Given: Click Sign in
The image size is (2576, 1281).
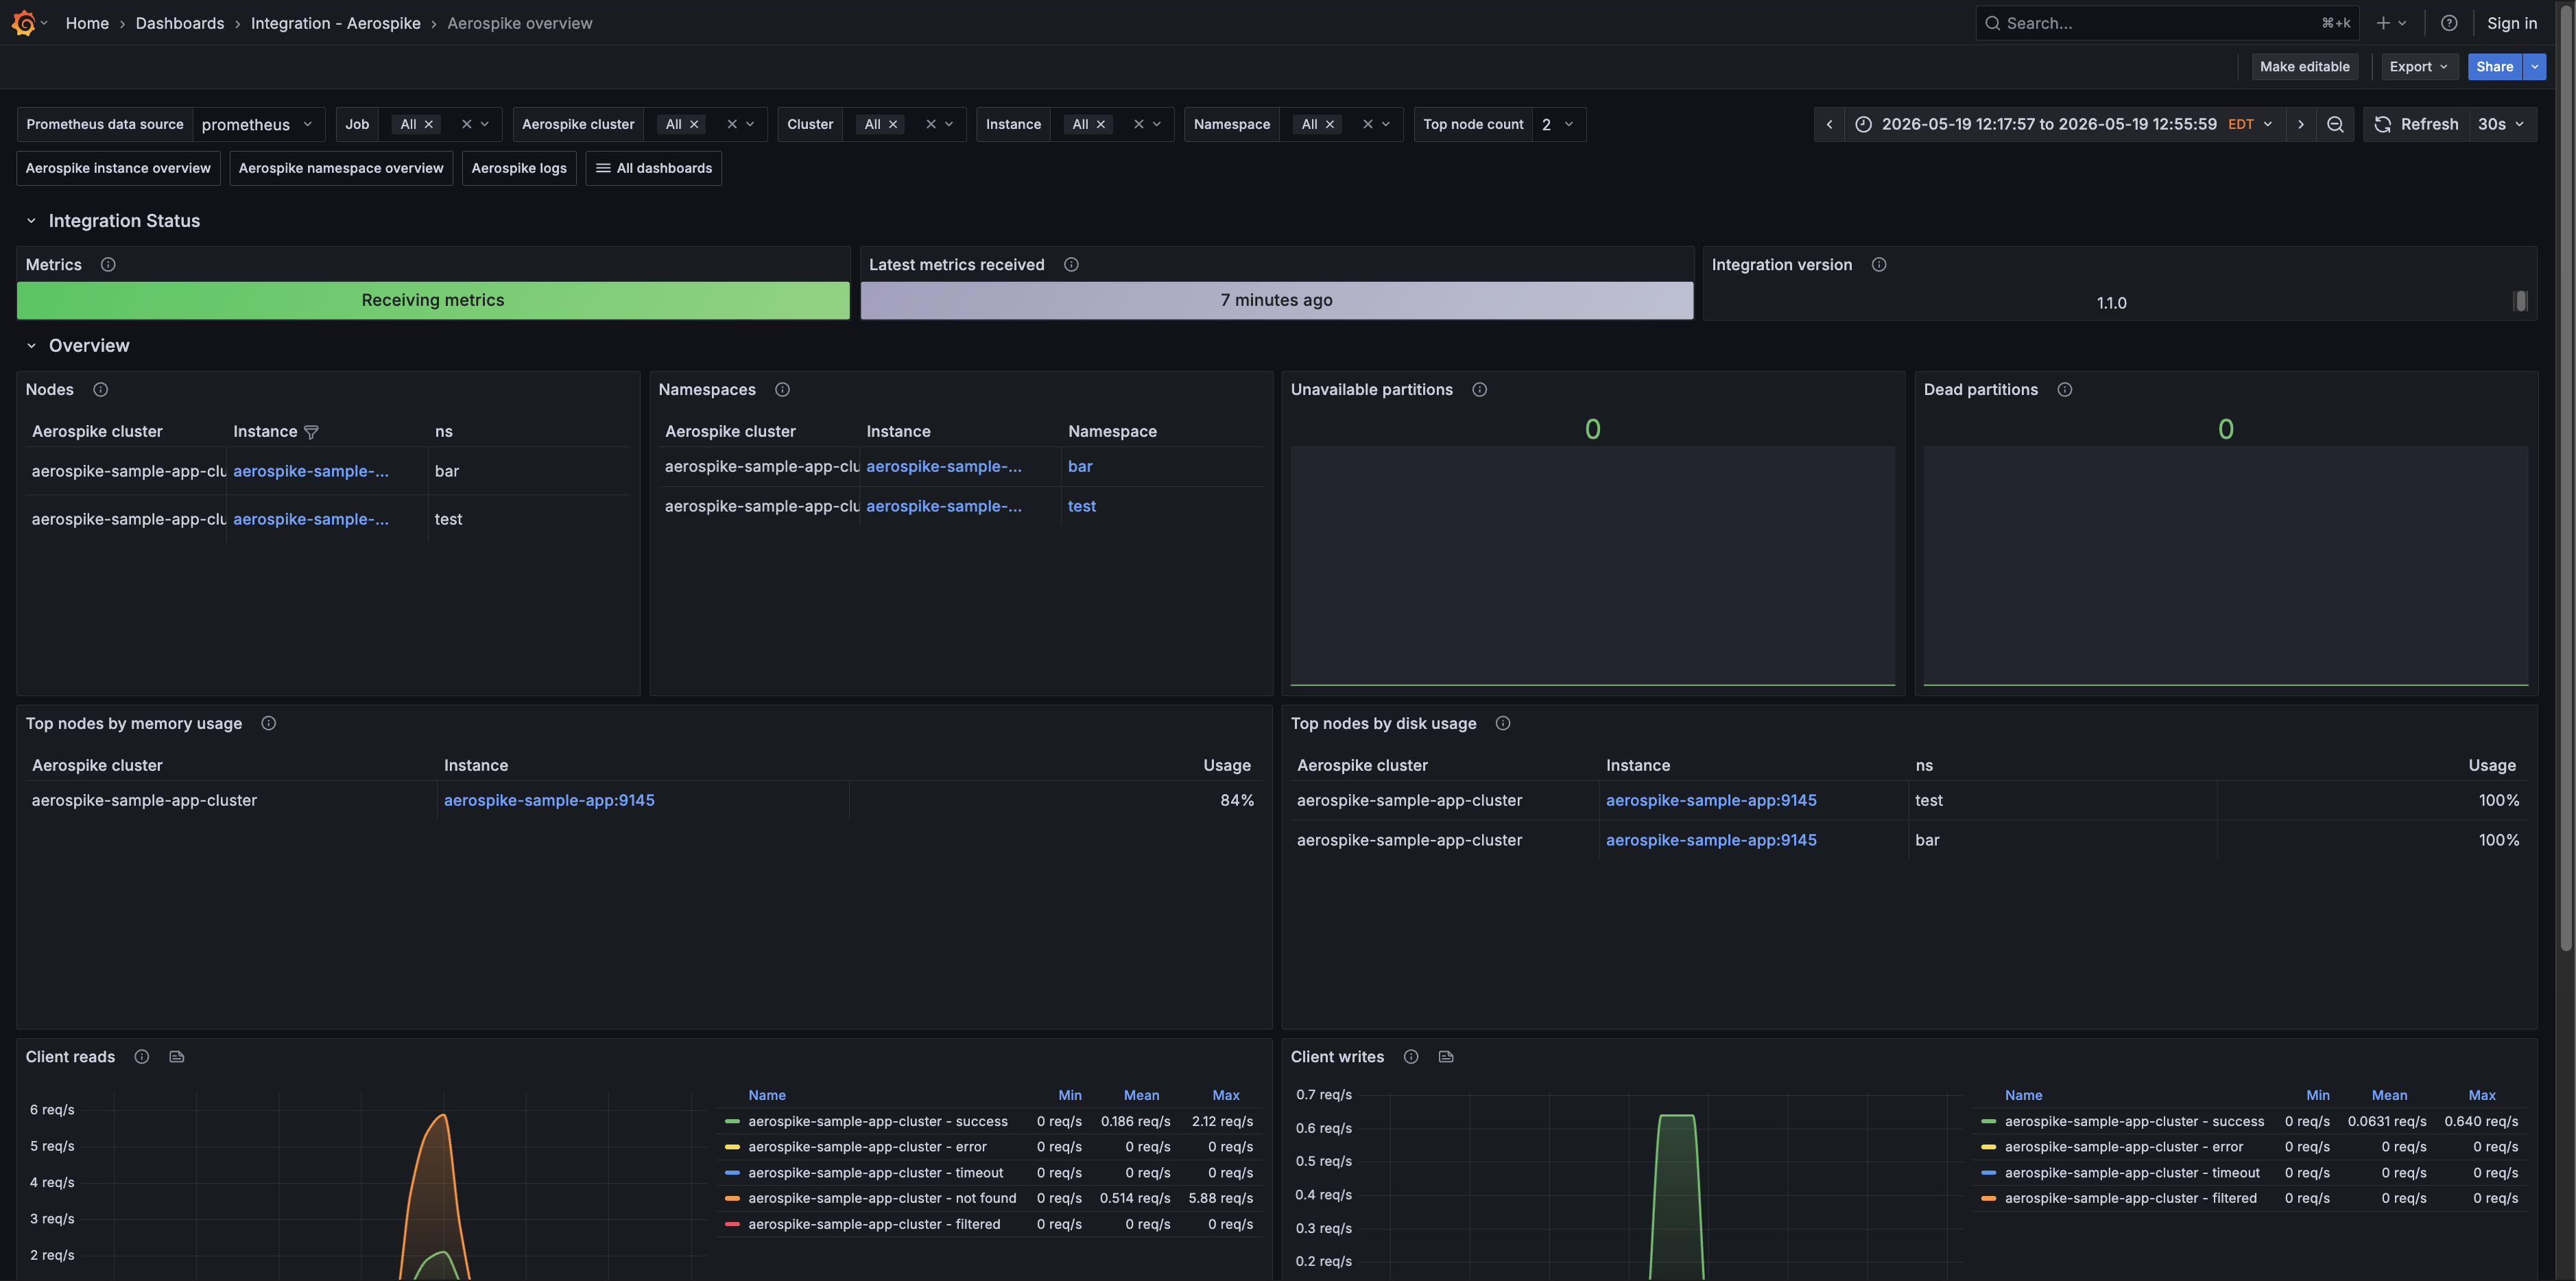Looking at the screenshot, I should (x=2511, y=23).
